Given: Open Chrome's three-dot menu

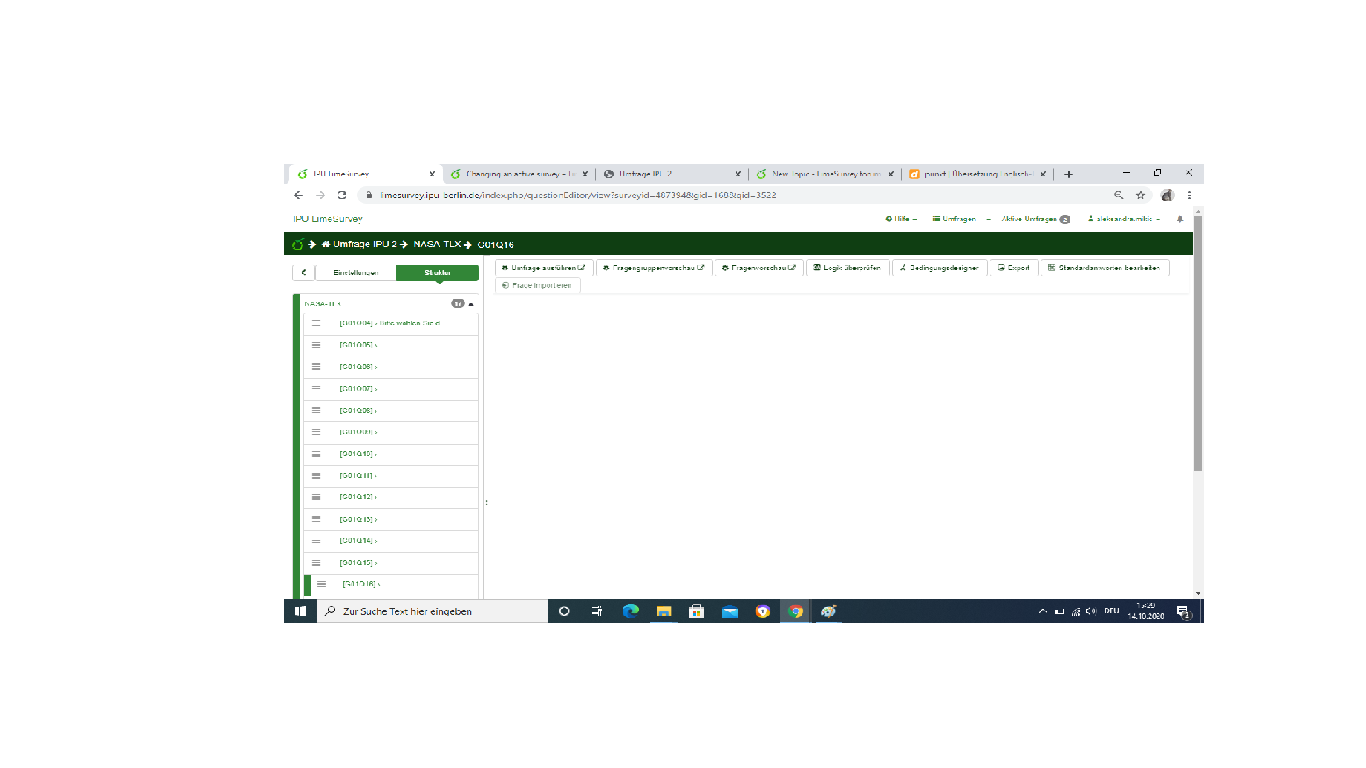Looking at the screenshot, I should click(1189, 195).
